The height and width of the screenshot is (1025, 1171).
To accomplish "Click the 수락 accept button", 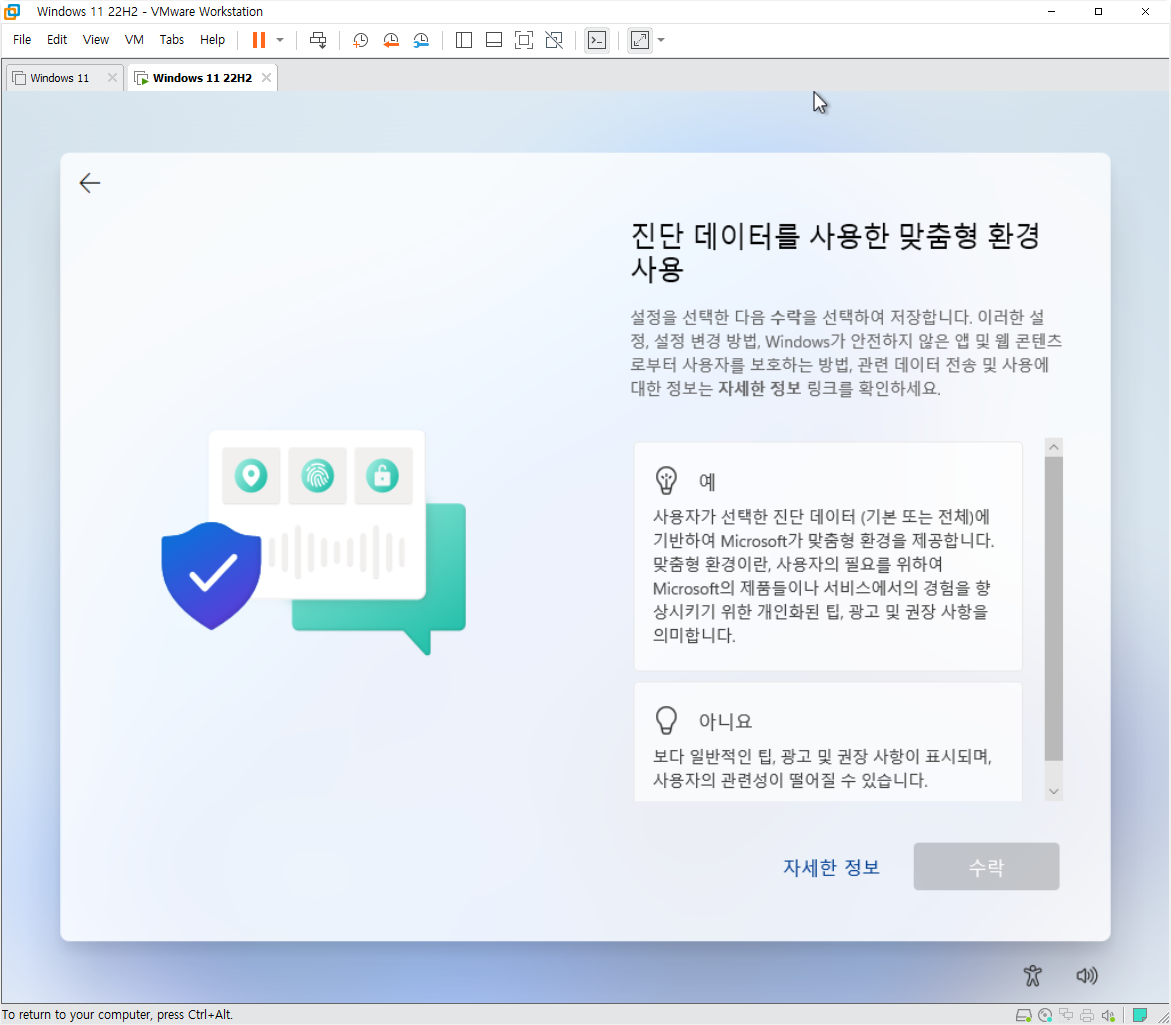I will [x=986, y=867].
